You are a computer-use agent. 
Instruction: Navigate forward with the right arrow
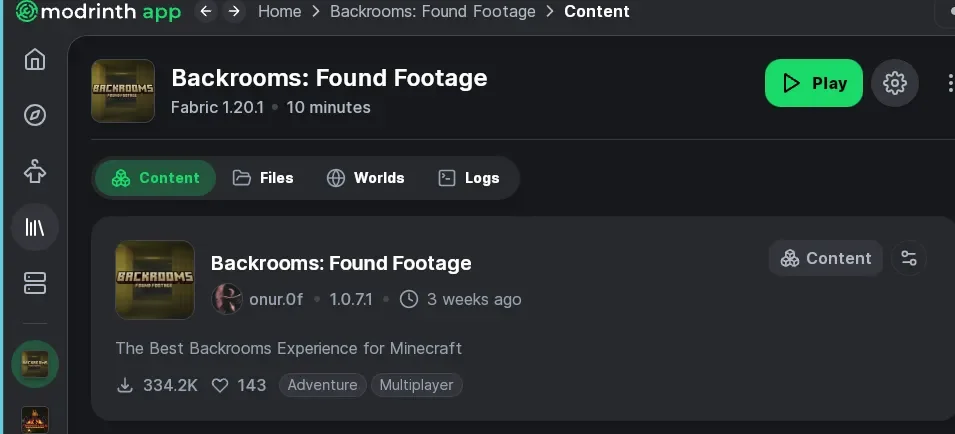point(234,12)
